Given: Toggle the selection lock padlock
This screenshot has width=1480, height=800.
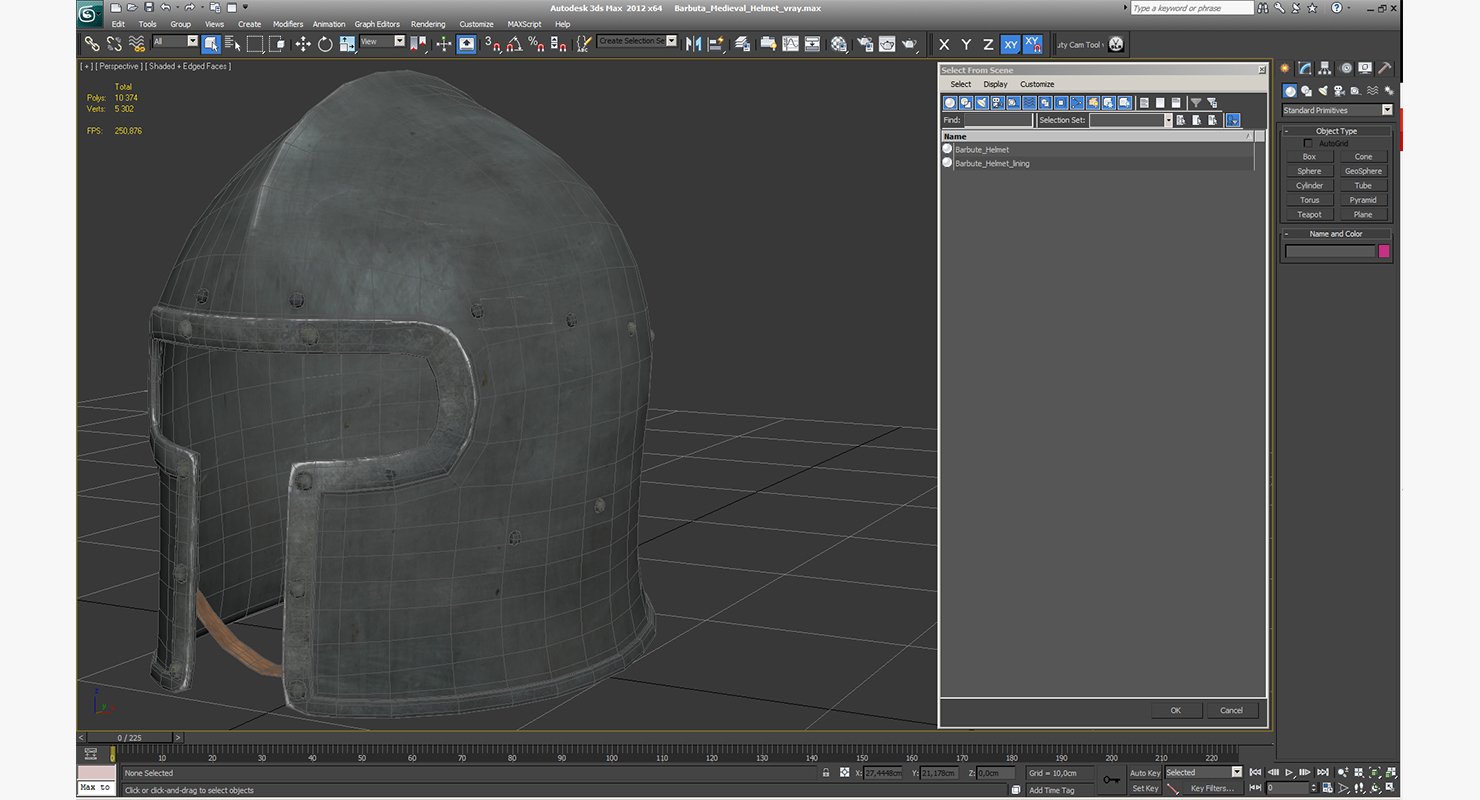Looking at the screenshot, I should [825, 773].
